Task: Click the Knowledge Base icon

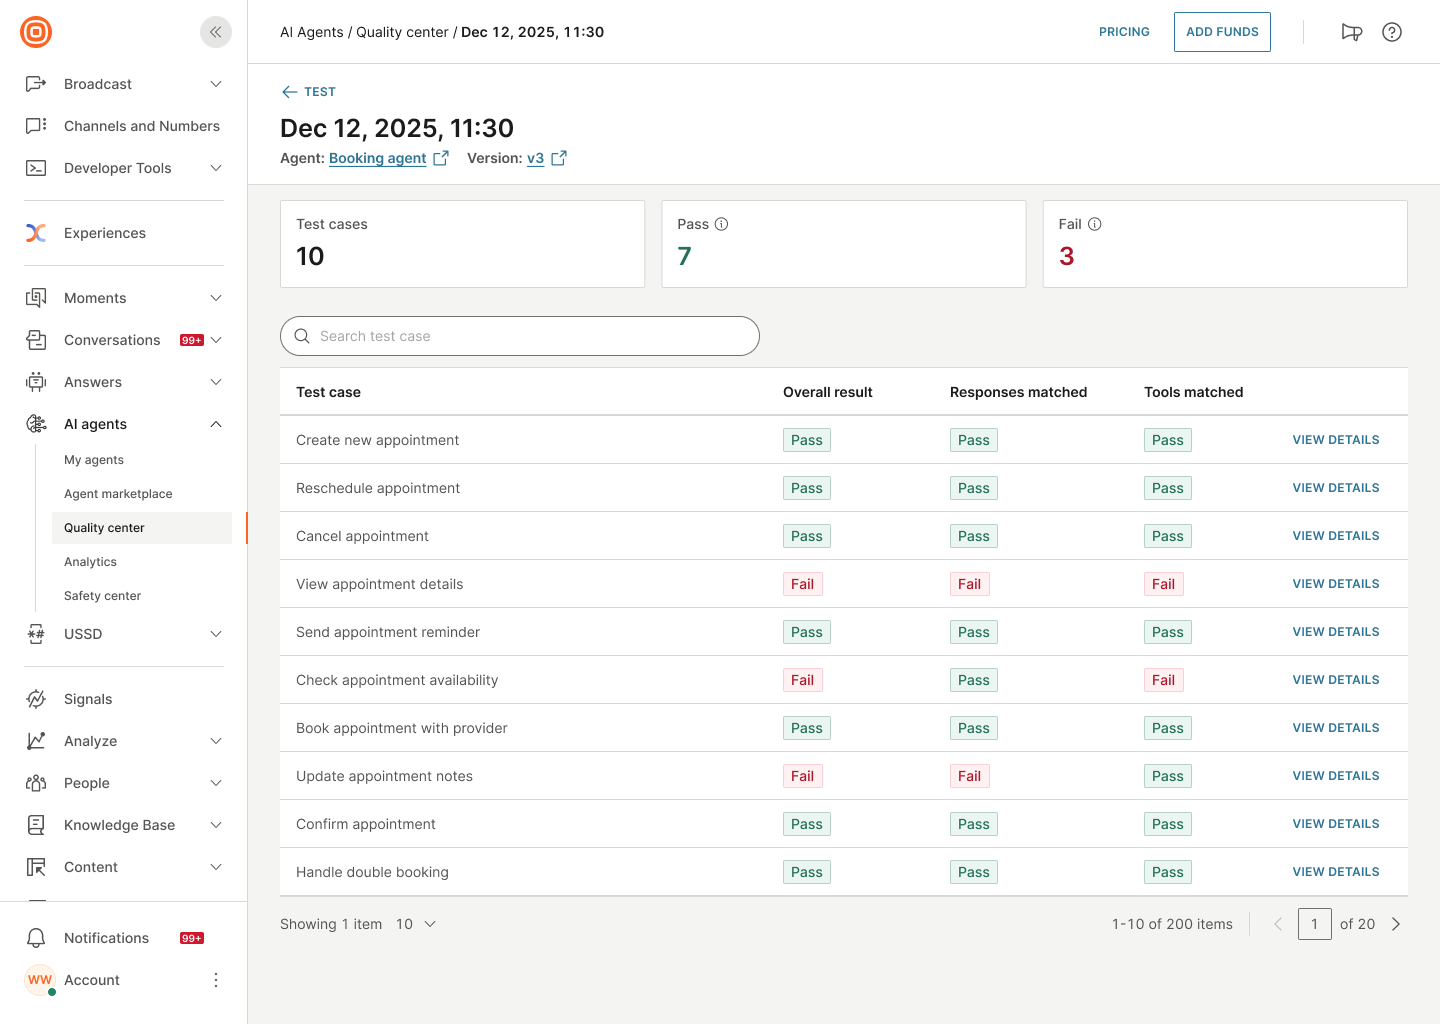Action: tap(36, 824)
